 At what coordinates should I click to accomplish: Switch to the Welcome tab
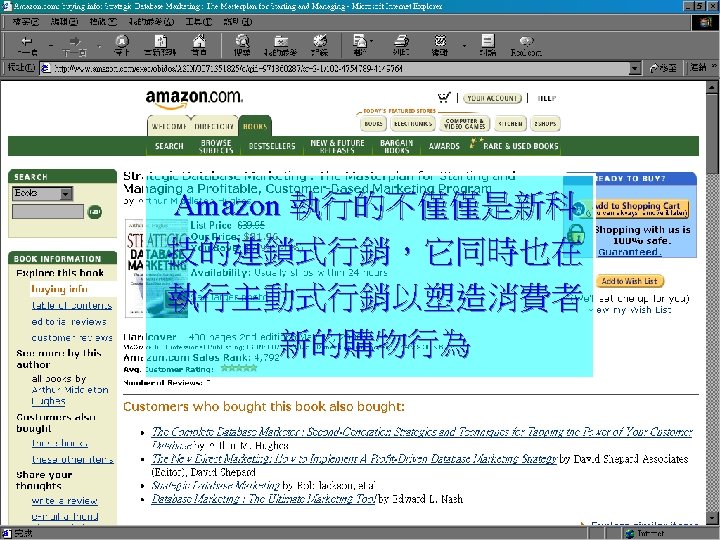(169, 126)
